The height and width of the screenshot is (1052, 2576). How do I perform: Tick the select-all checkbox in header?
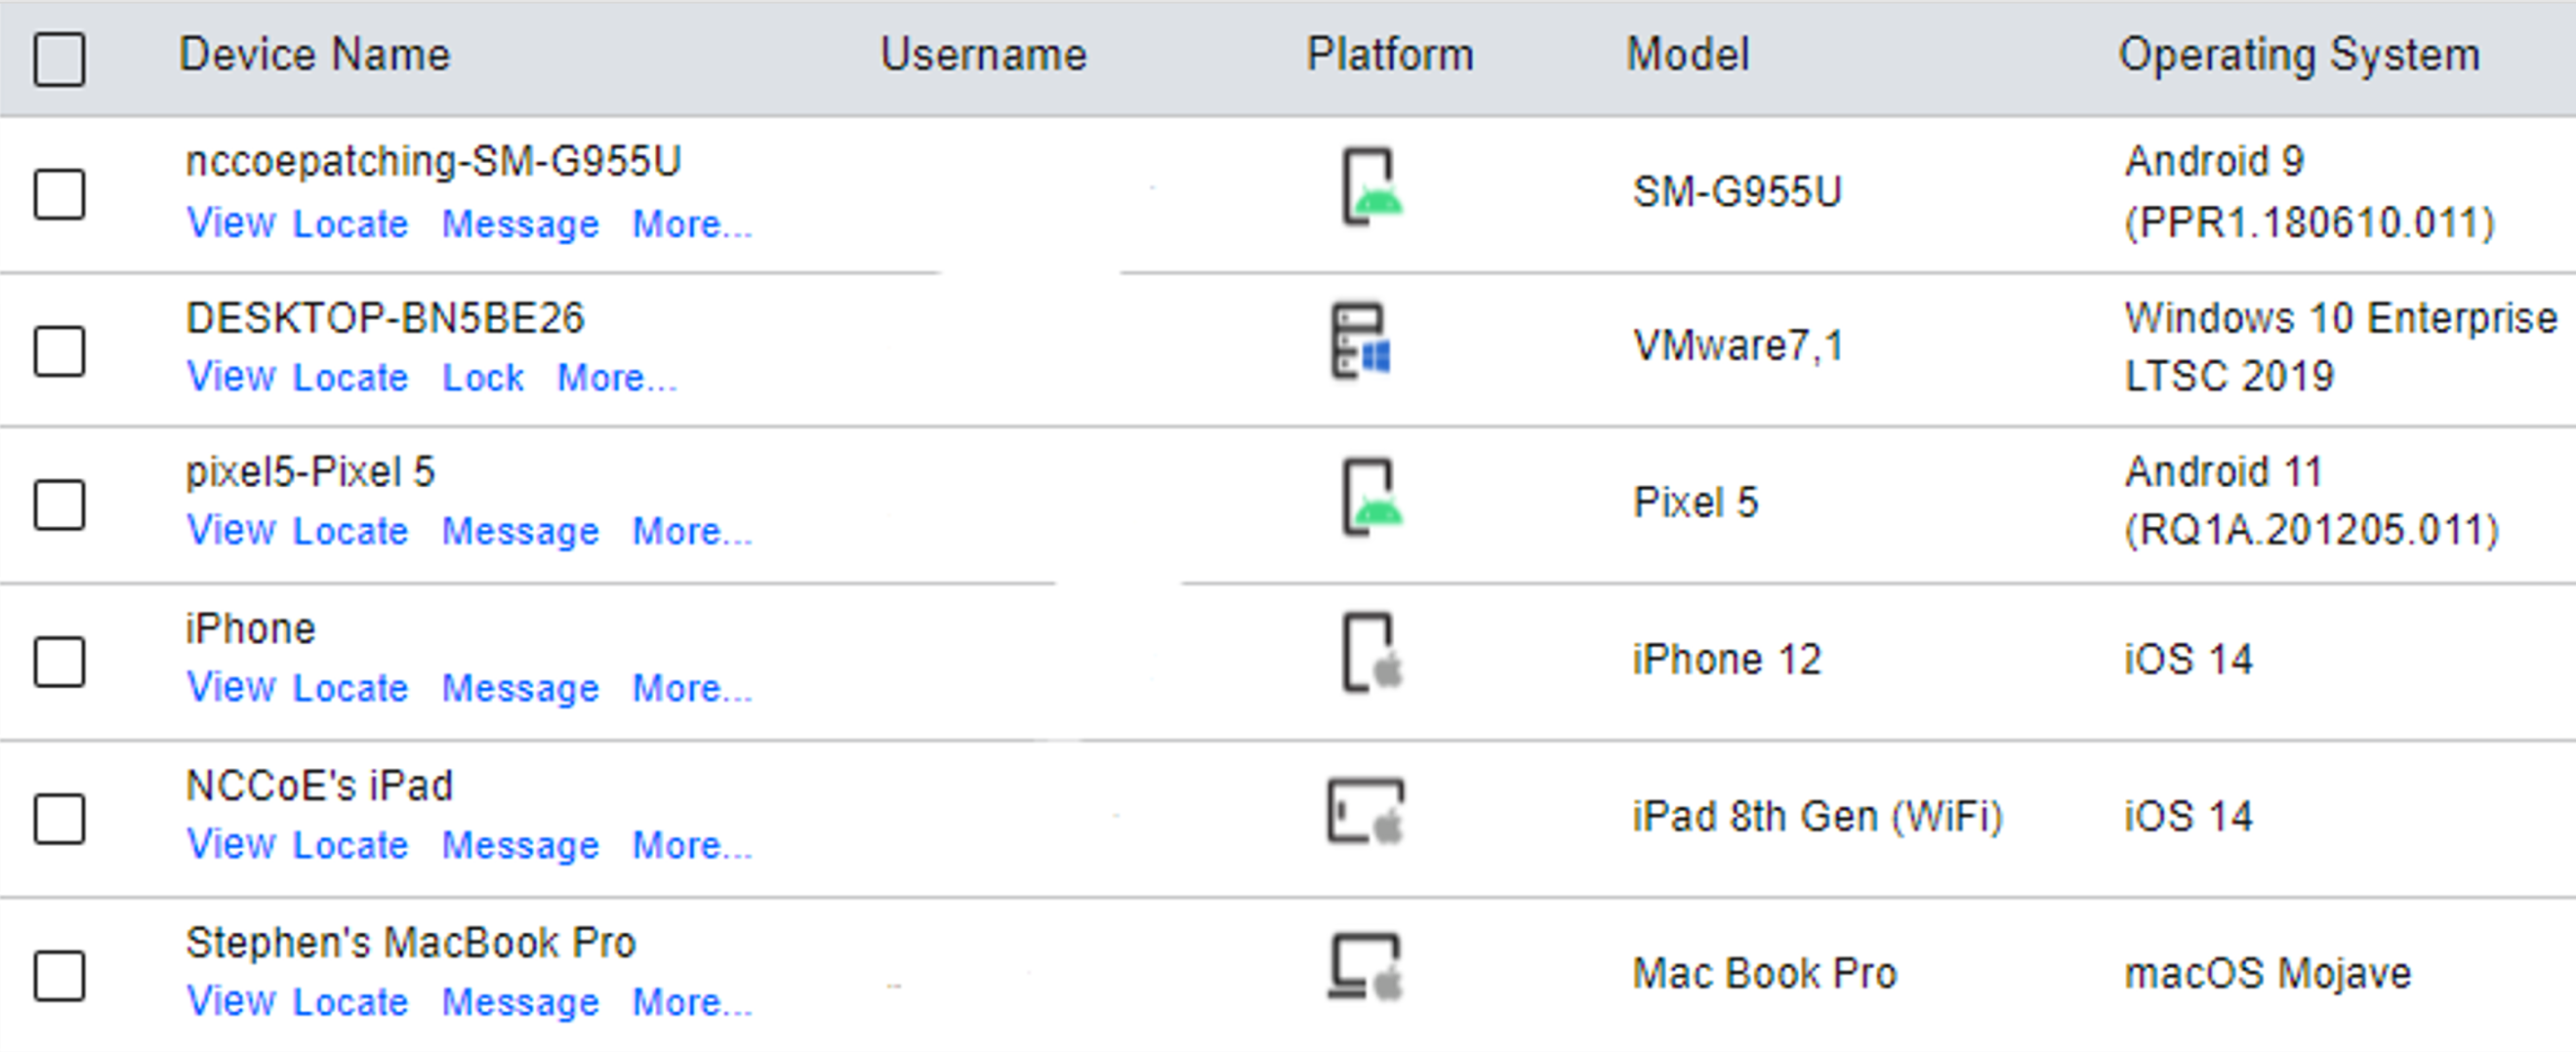59,59
